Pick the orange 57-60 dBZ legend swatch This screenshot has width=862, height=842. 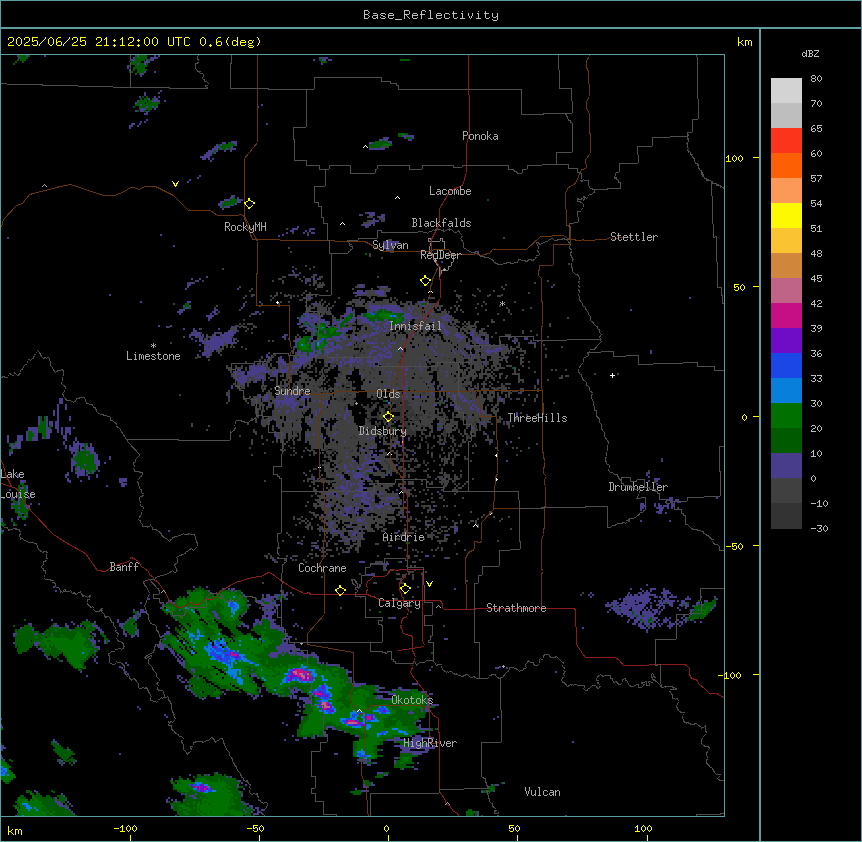[x=786, y=165]
